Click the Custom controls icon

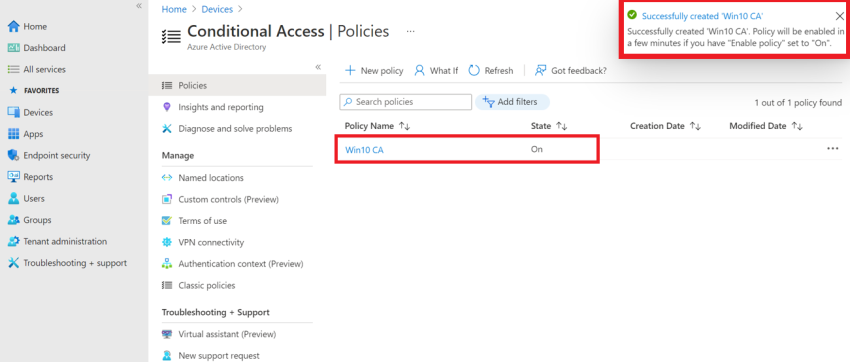point(167,199)
